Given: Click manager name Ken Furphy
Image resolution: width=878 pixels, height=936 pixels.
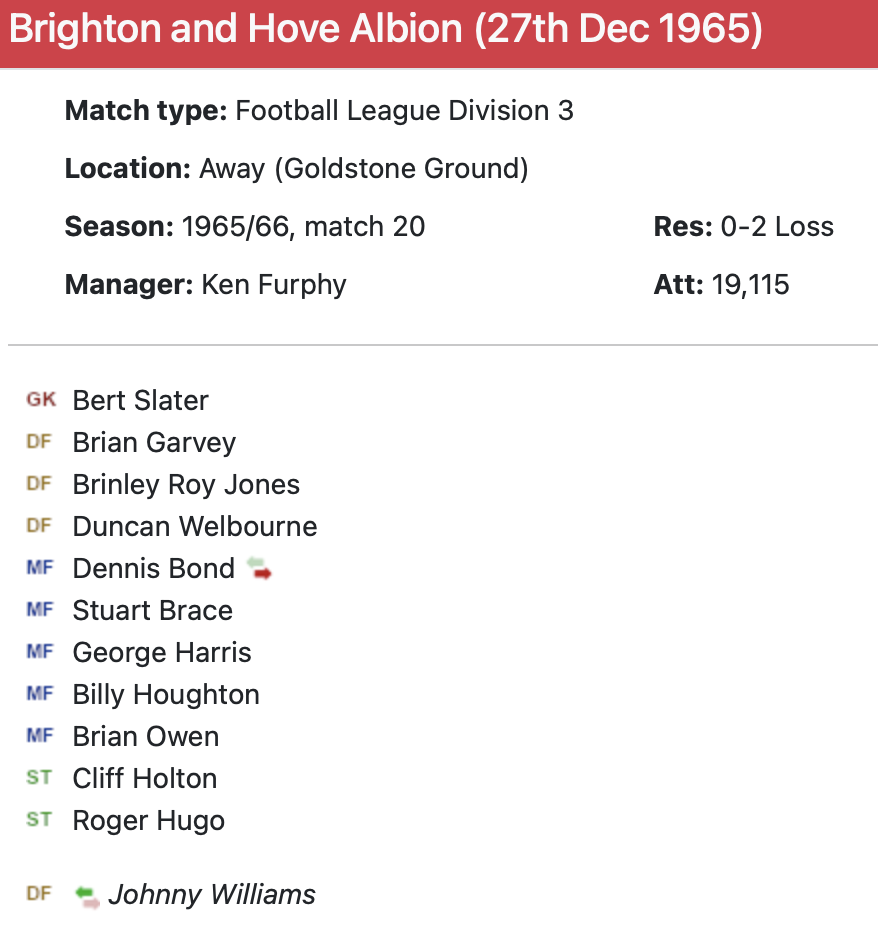Looking at the screenshot, I should pyautogui.click(x=274, y=284).
